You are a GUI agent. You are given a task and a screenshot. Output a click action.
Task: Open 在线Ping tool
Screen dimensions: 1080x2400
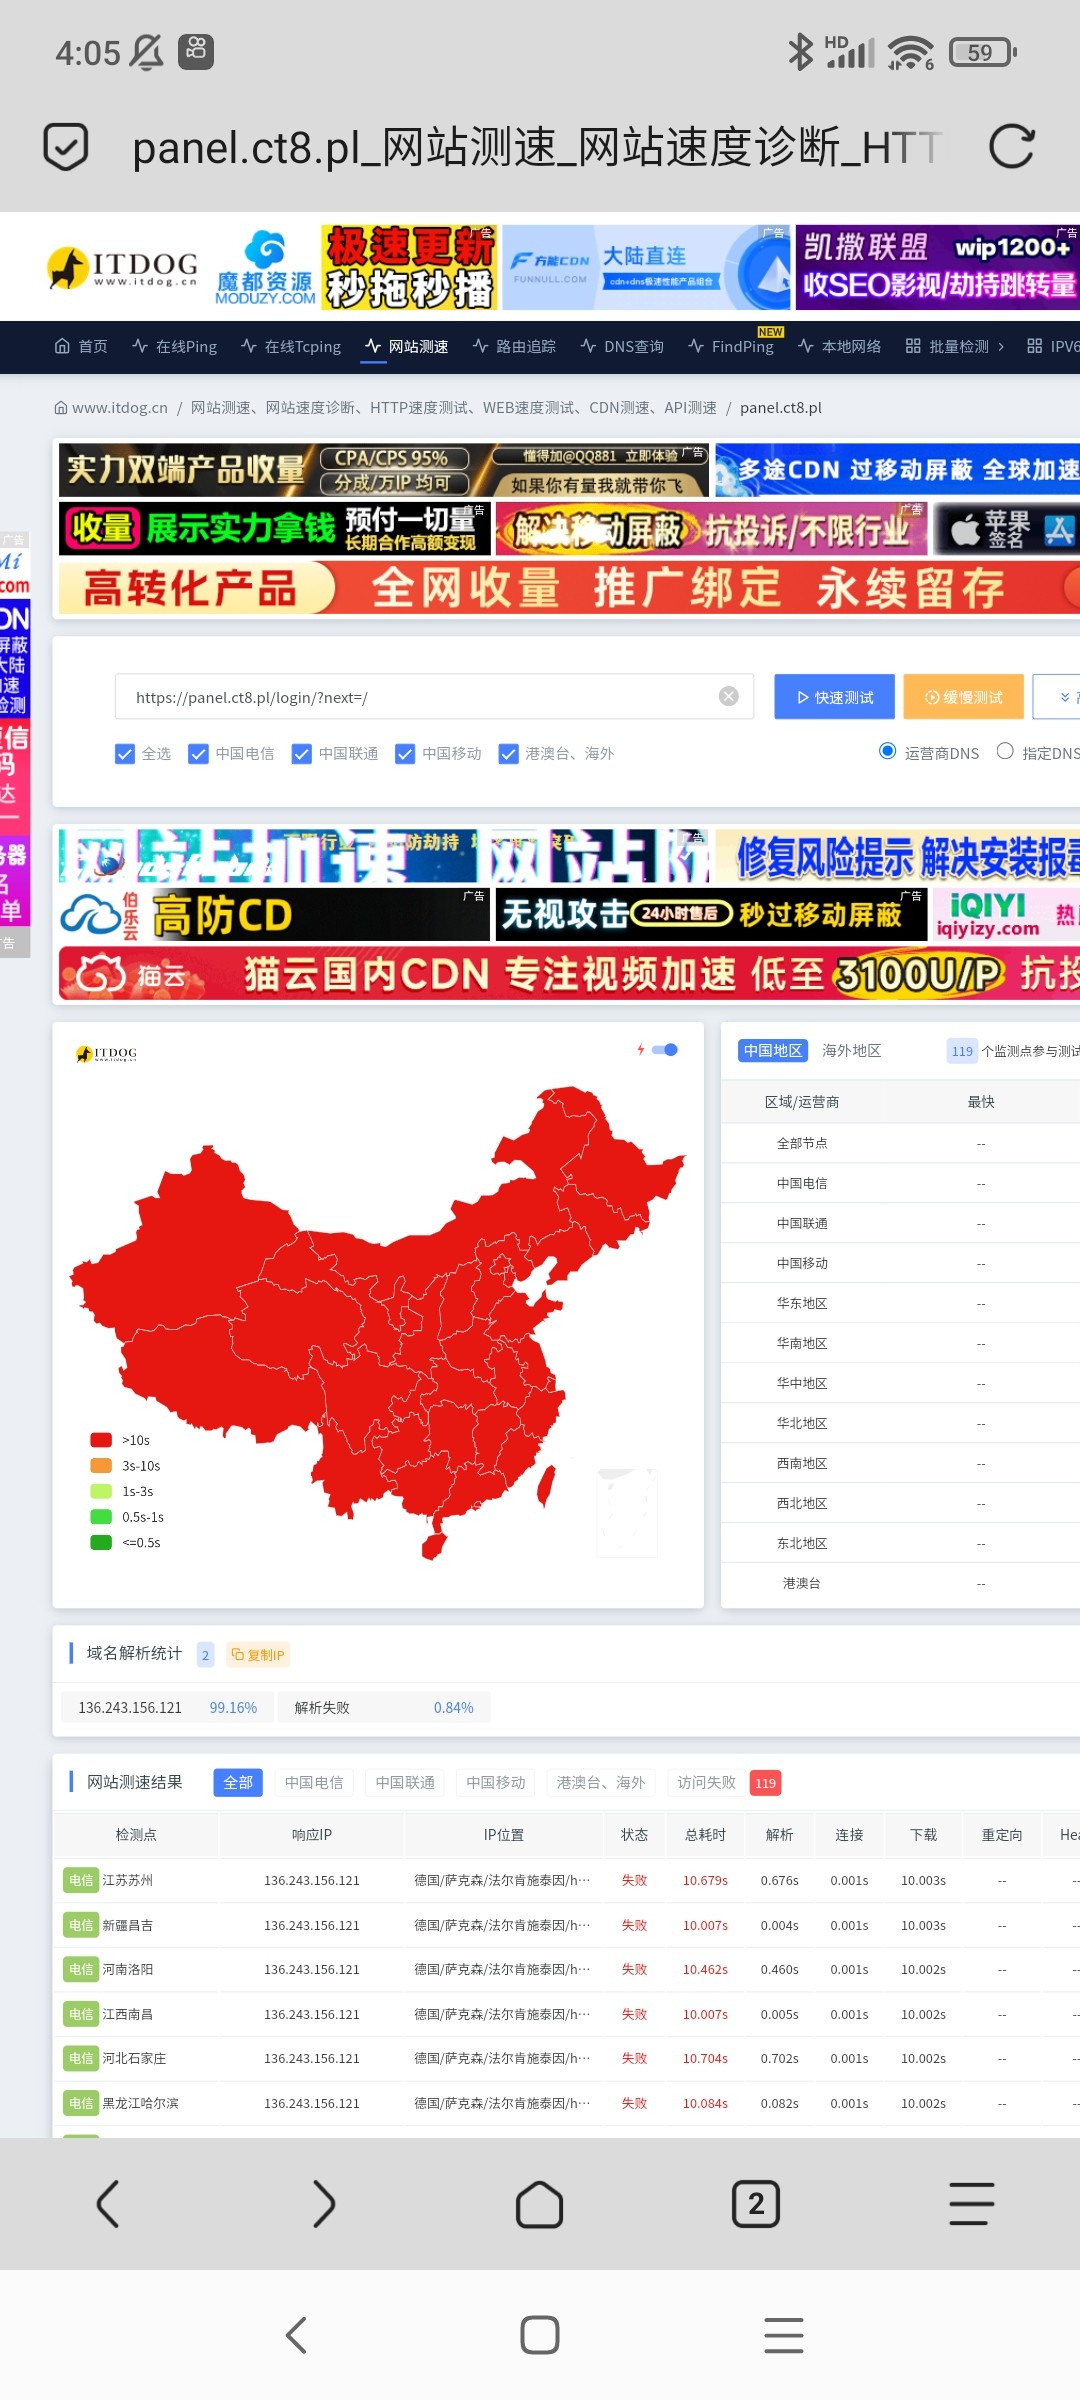[174, 346]
